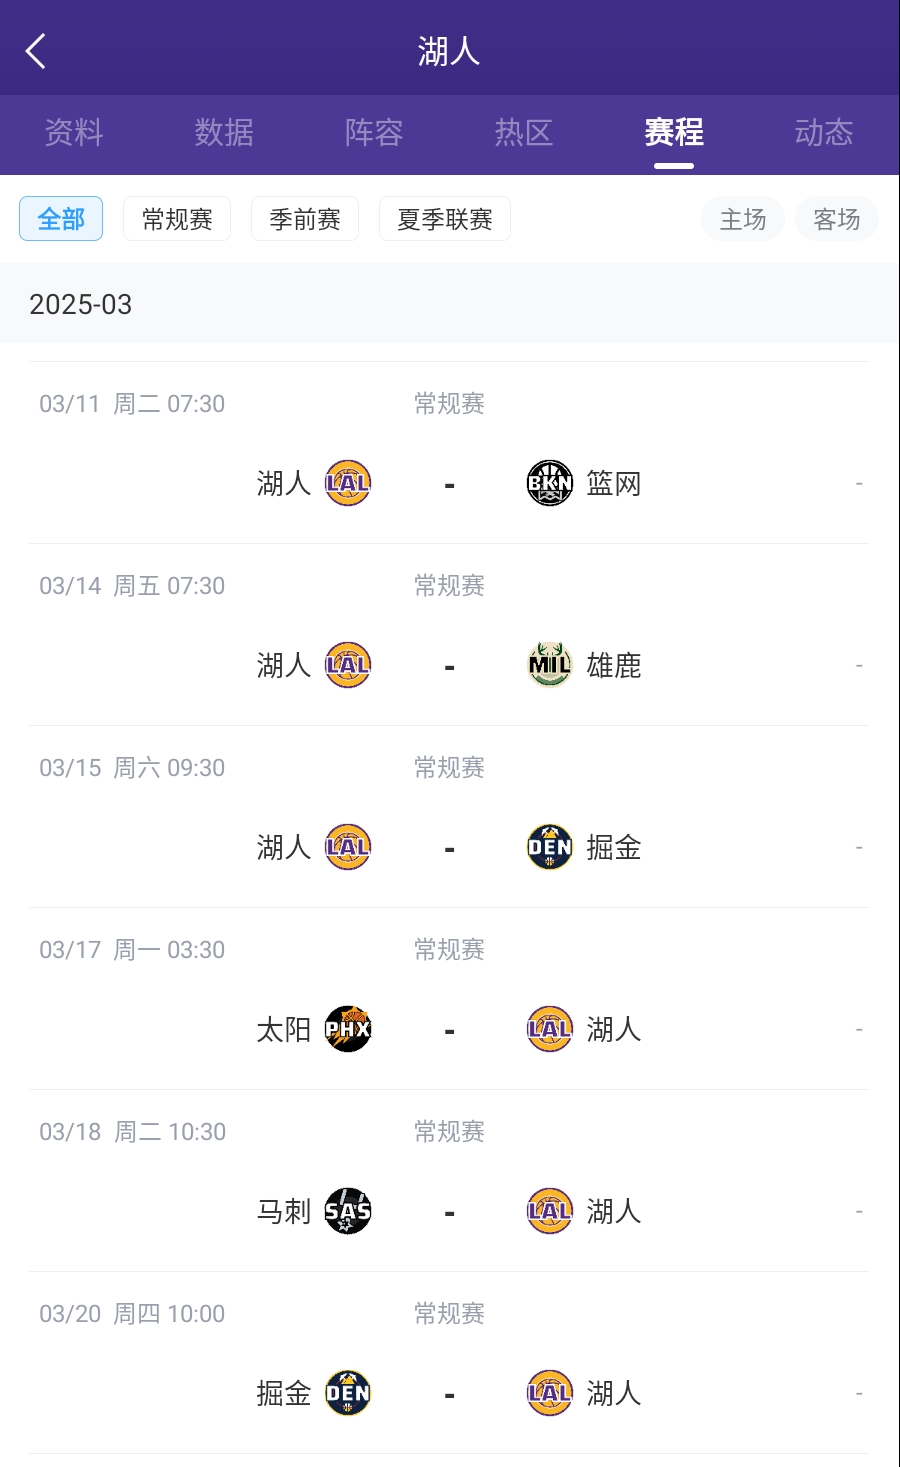
Task: Show only 主场 home games
Action: pos(743,219)
